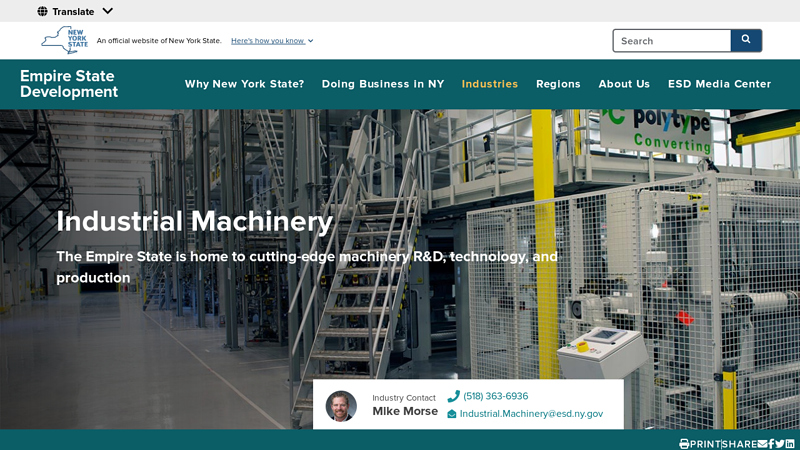Share page on Facebook icon
Image resolution: width=800 pixels, height=450 pixels.
click(x=771, y=444)
